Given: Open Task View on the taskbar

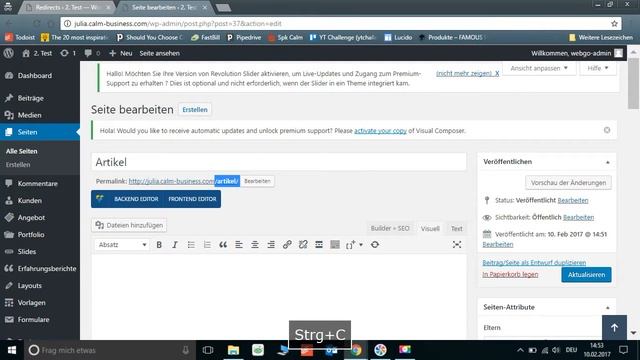Looking at the screenshot, I should coord(208,350).
